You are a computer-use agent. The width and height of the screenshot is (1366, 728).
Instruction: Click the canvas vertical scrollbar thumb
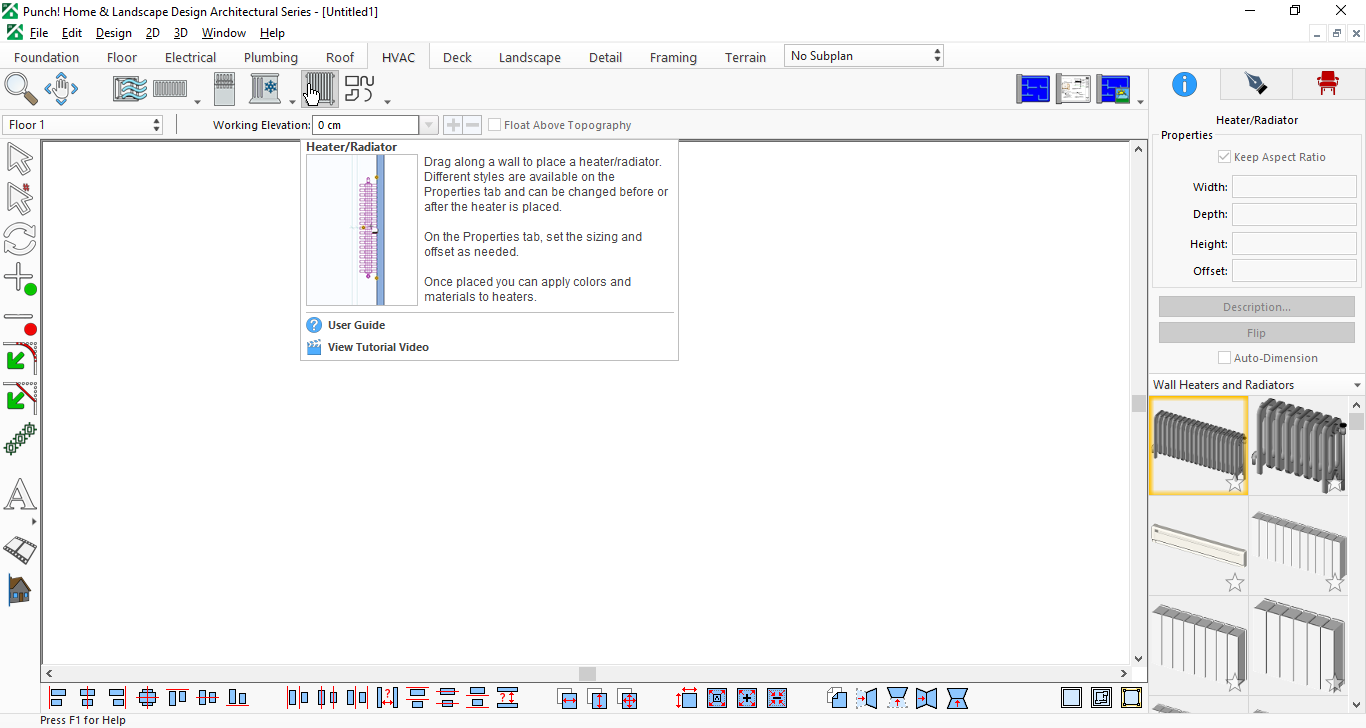coord(1138,403)
